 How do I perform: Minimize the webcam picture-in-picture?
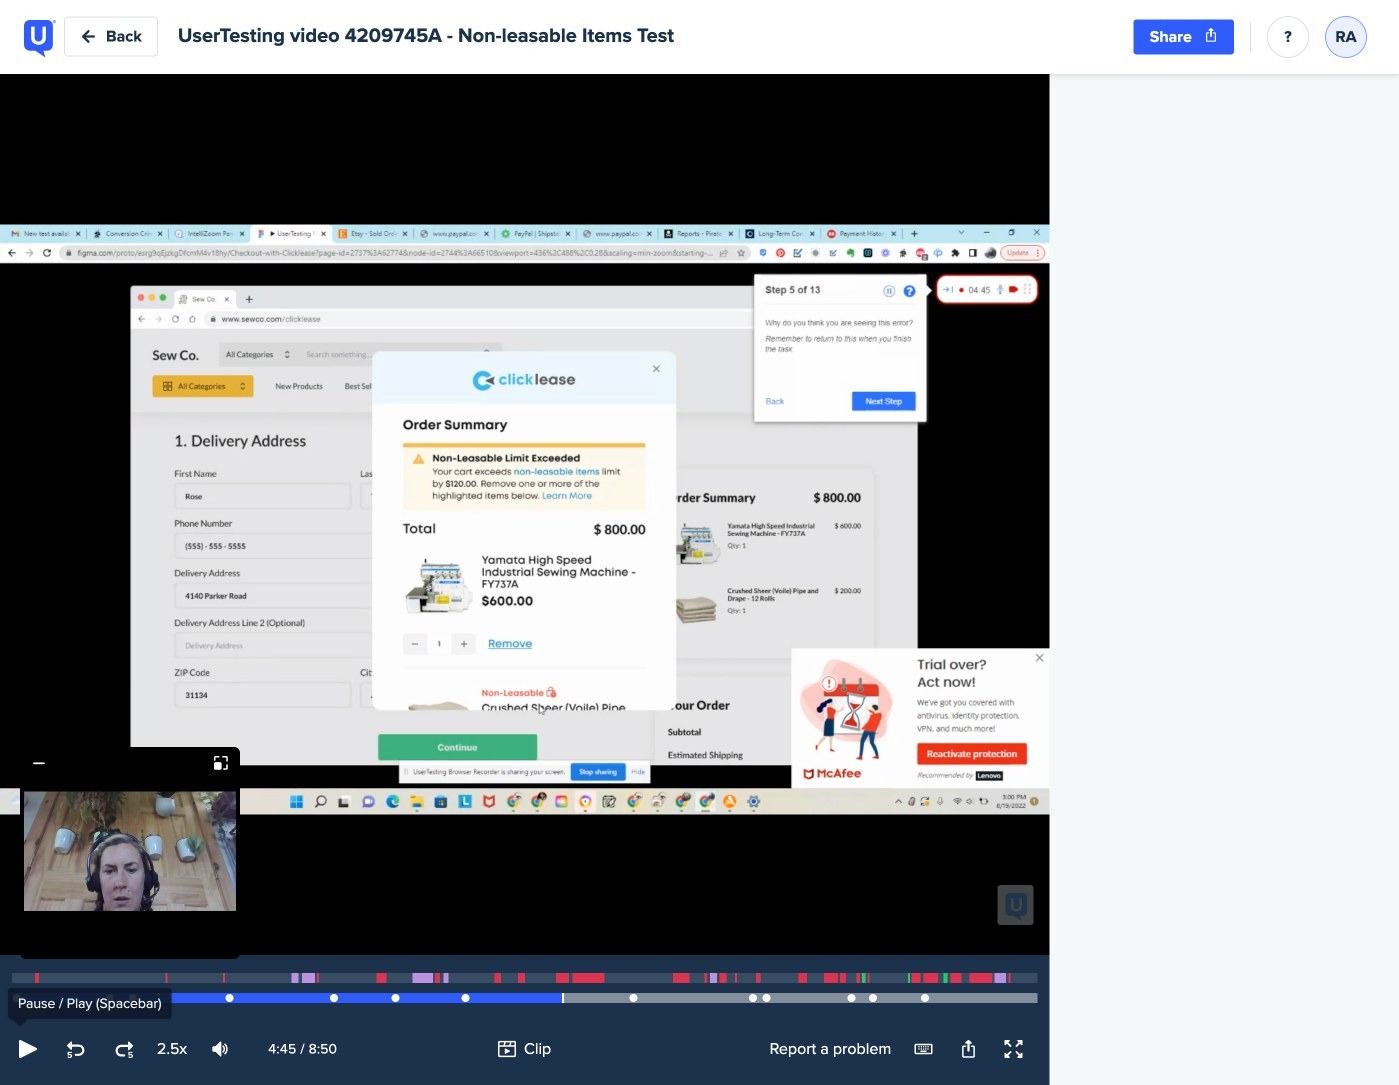point(39,763)
